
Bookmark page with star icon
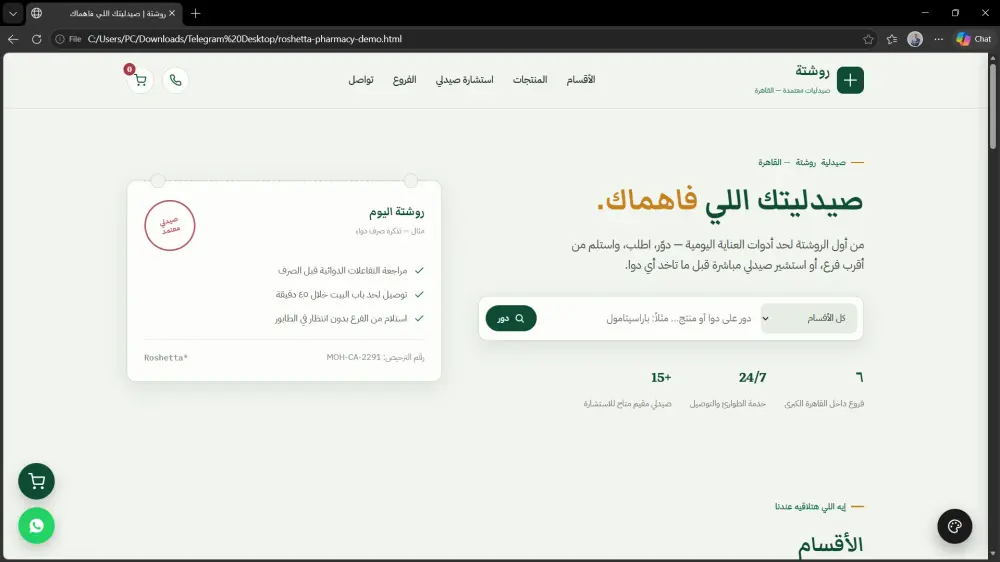[x=868, y=39]
